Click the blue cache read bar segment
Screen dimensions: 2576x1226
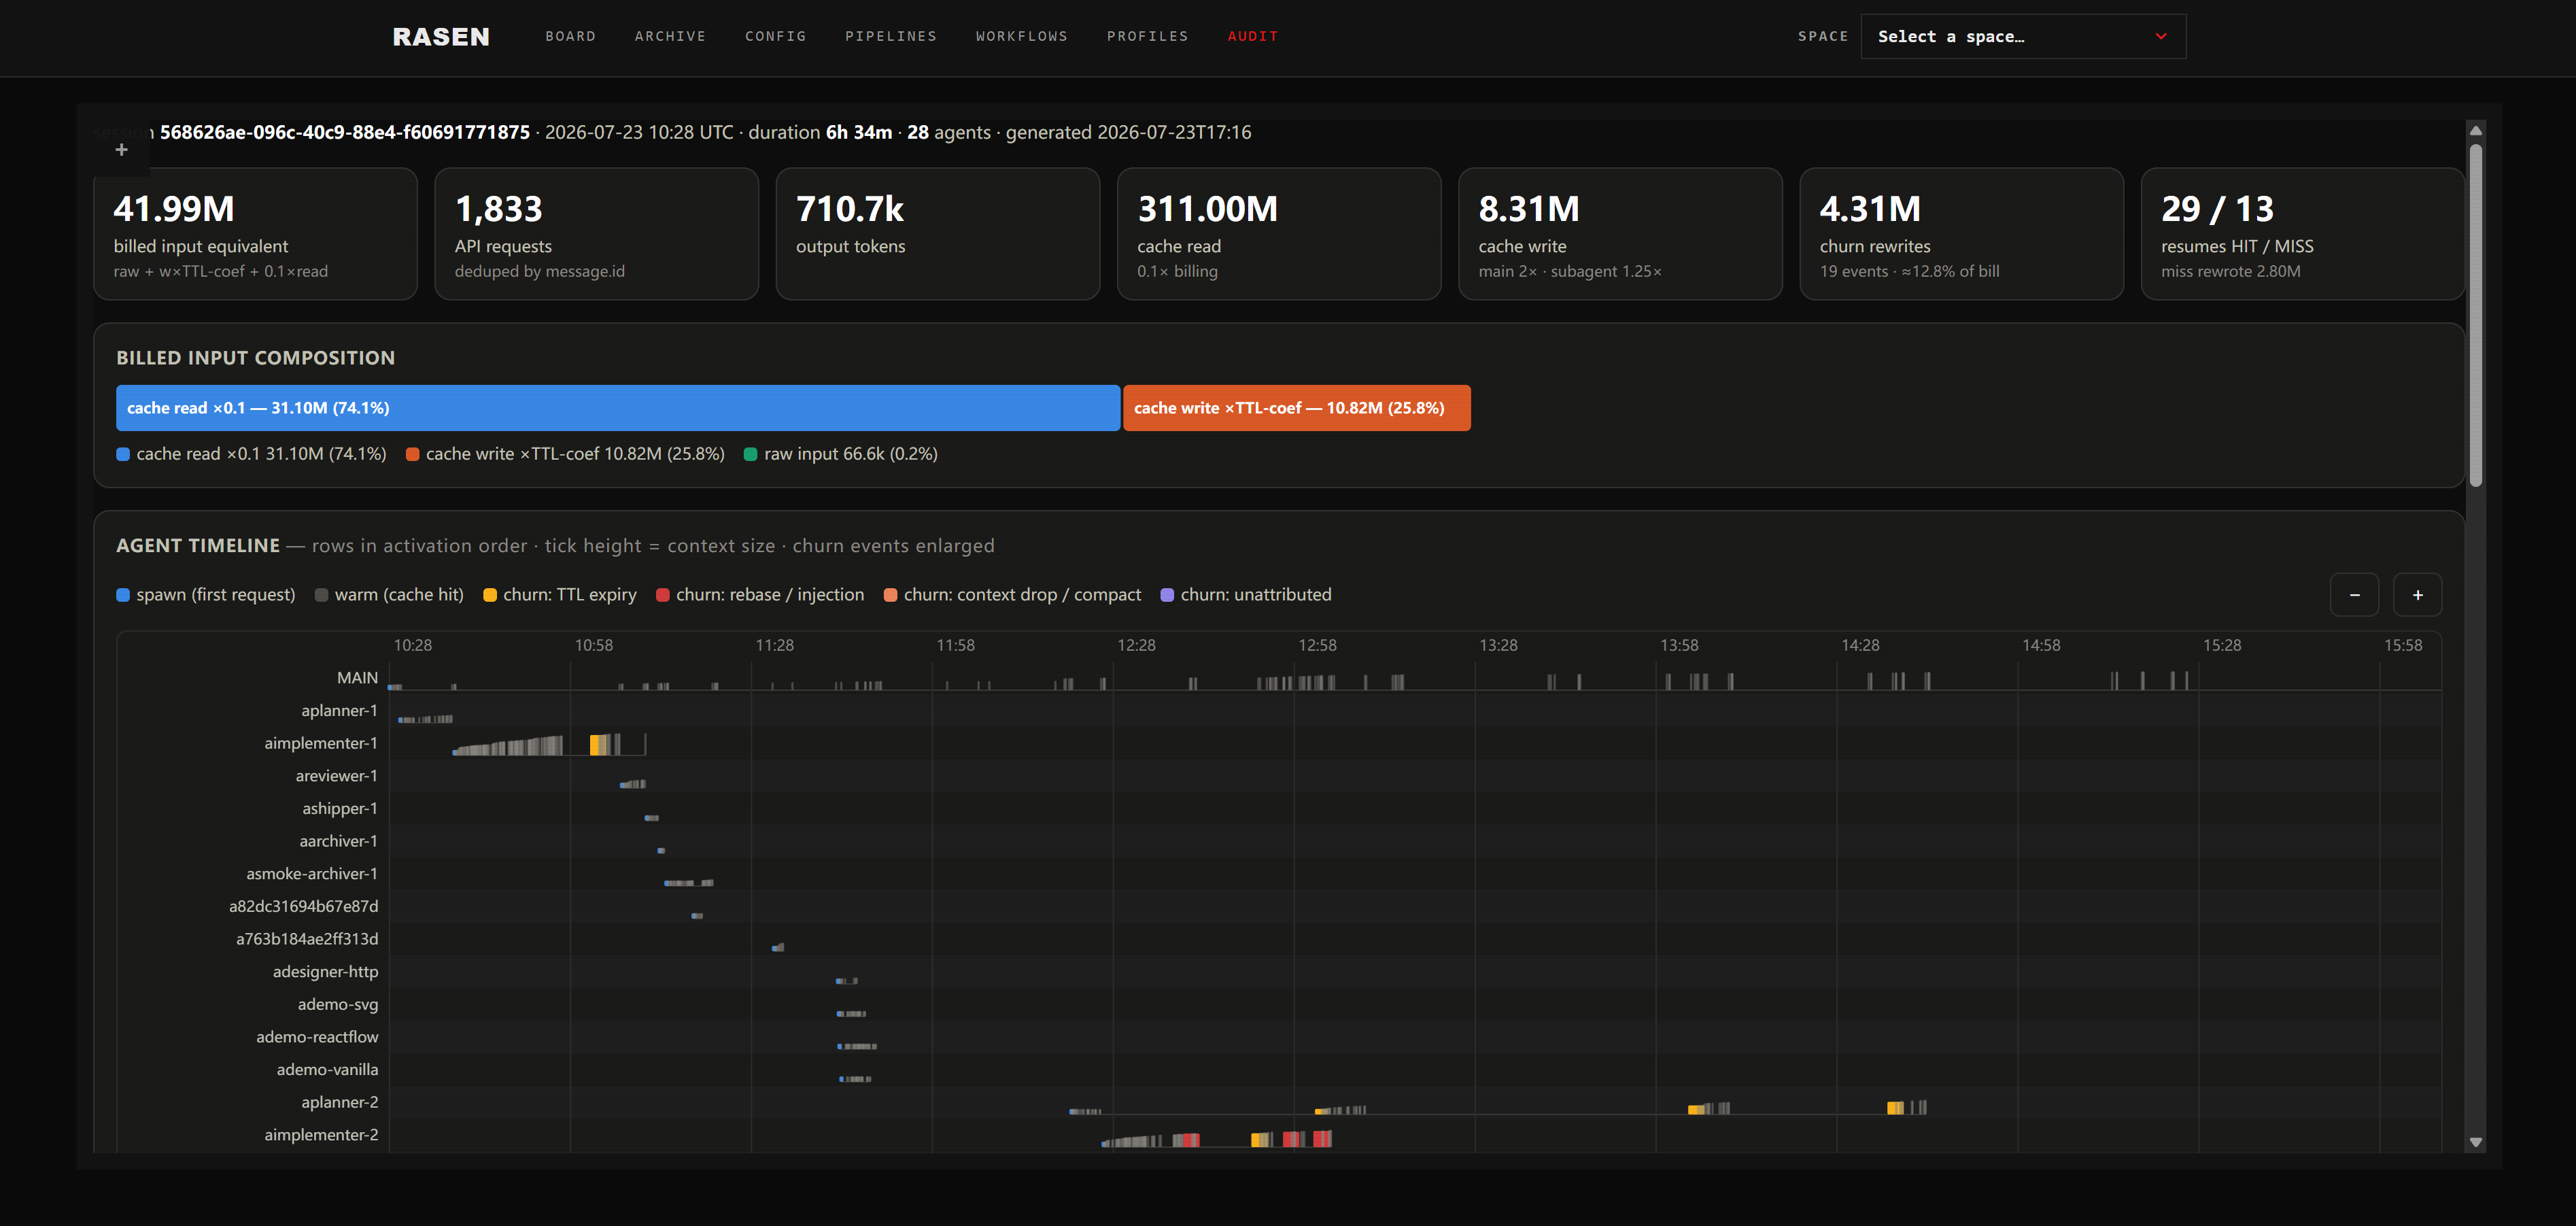[617, 408]
